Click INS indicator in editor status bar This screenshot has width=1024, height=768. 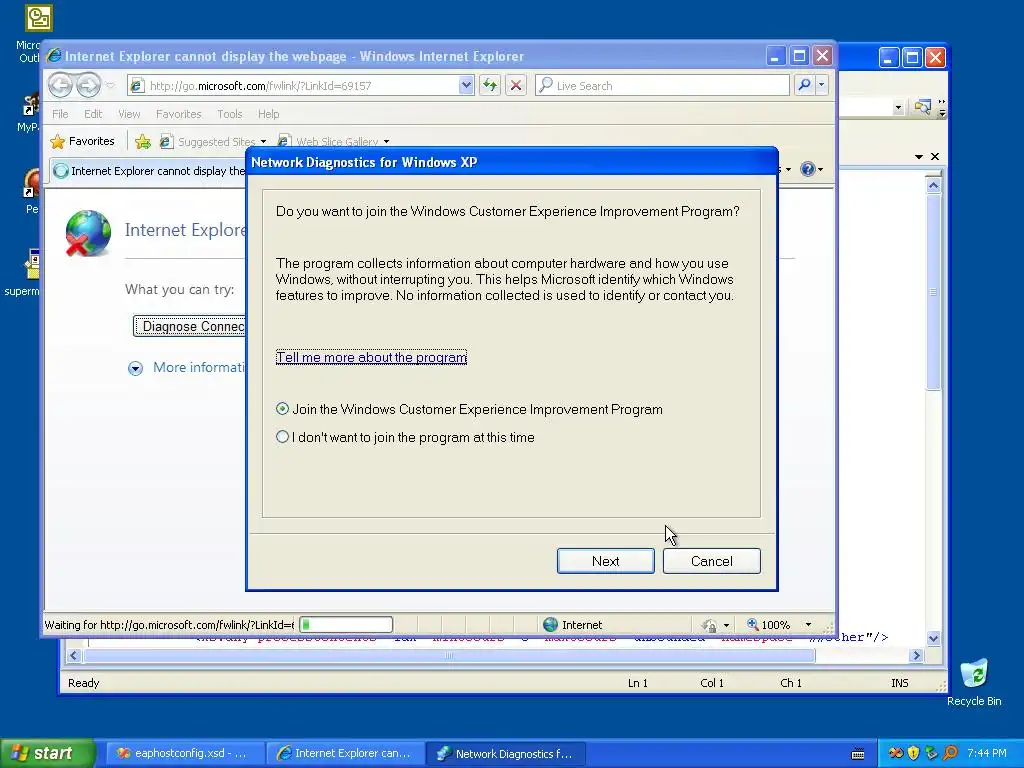point(899,683)
